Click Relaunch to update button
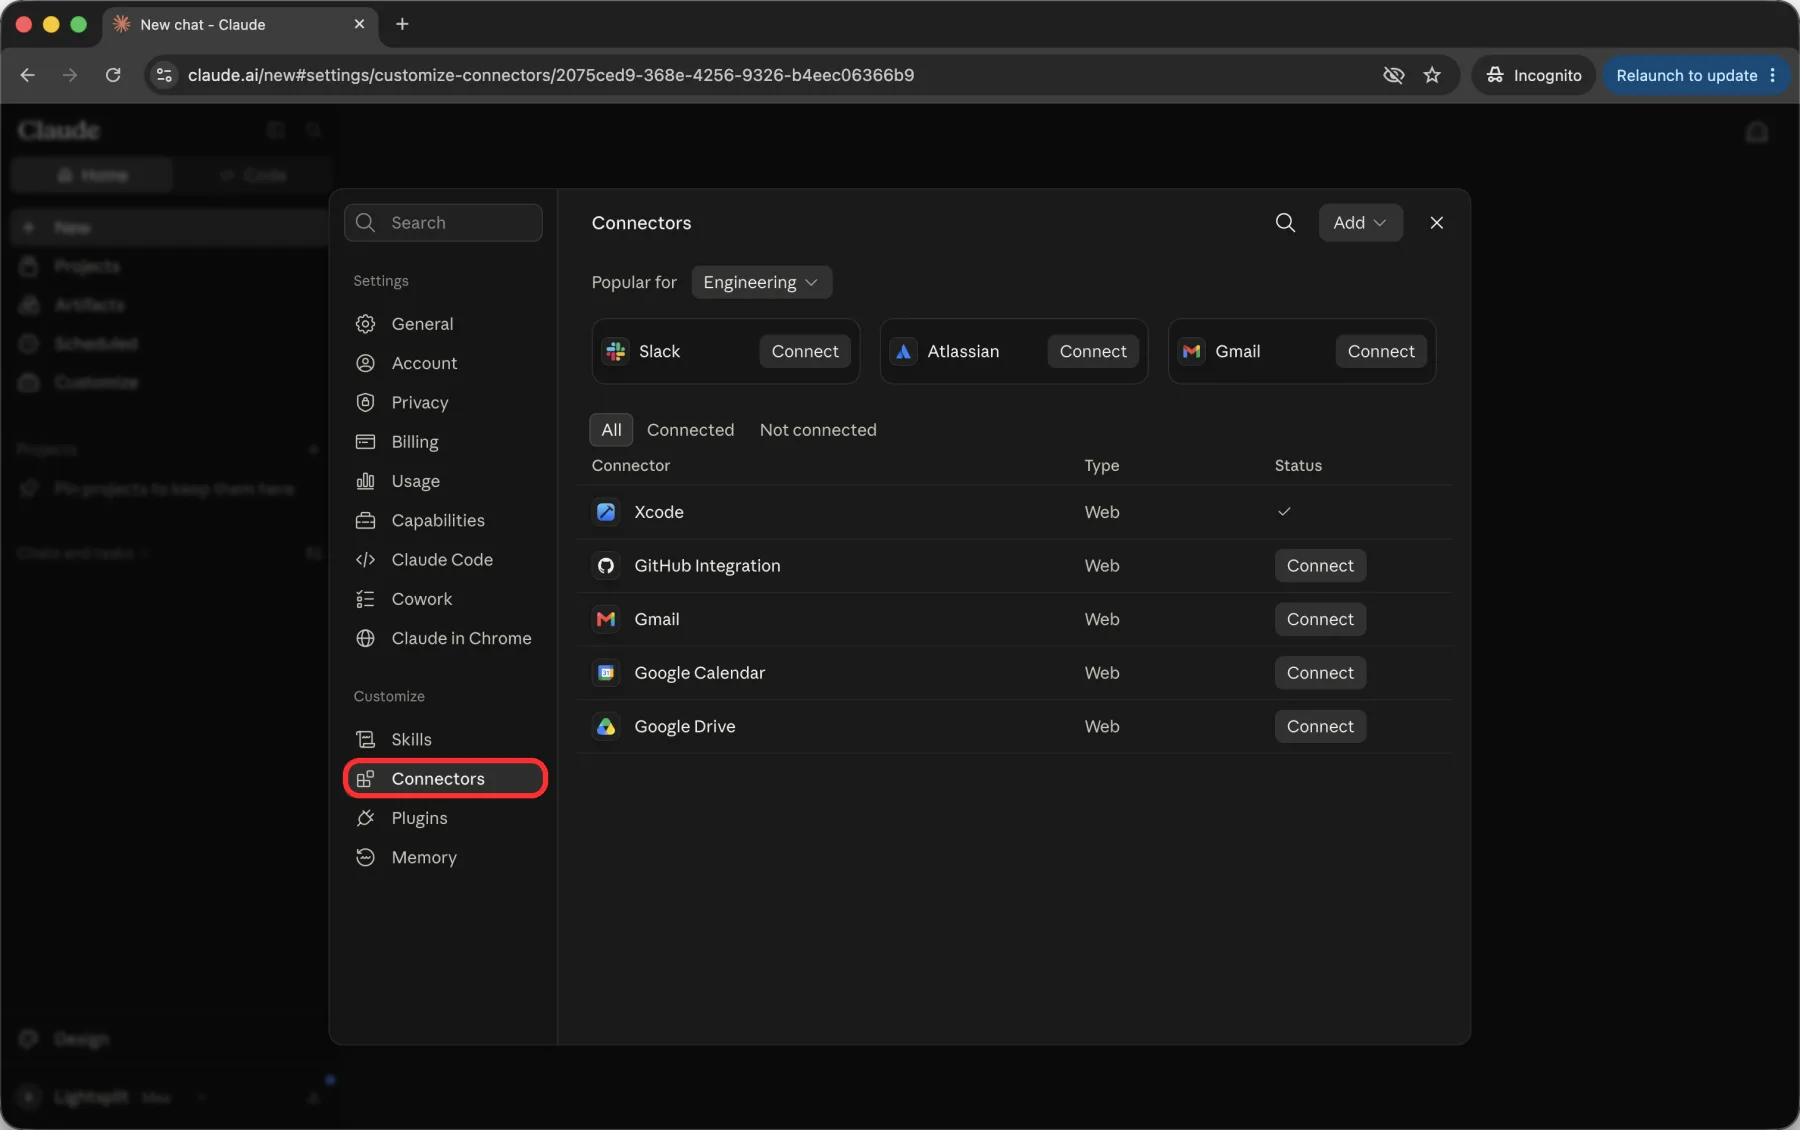 point(1696,75)
